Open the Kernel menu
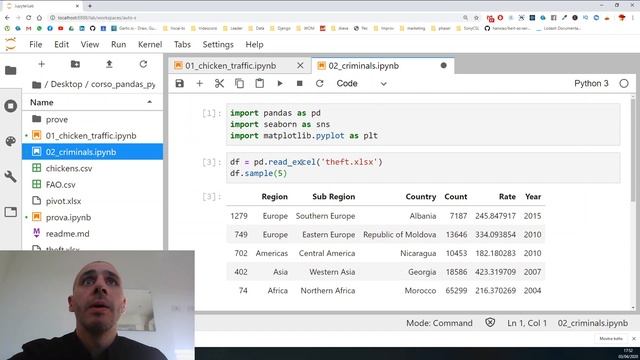Screen dimensions: 640x360 pyautogui.click(x=150, y=44)
